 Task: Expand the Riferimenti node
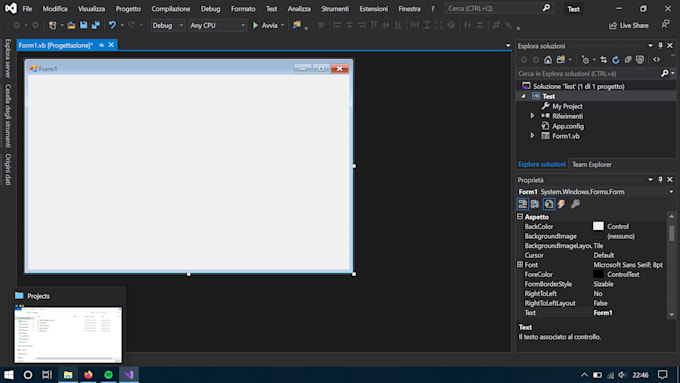(x=533, y=116)
